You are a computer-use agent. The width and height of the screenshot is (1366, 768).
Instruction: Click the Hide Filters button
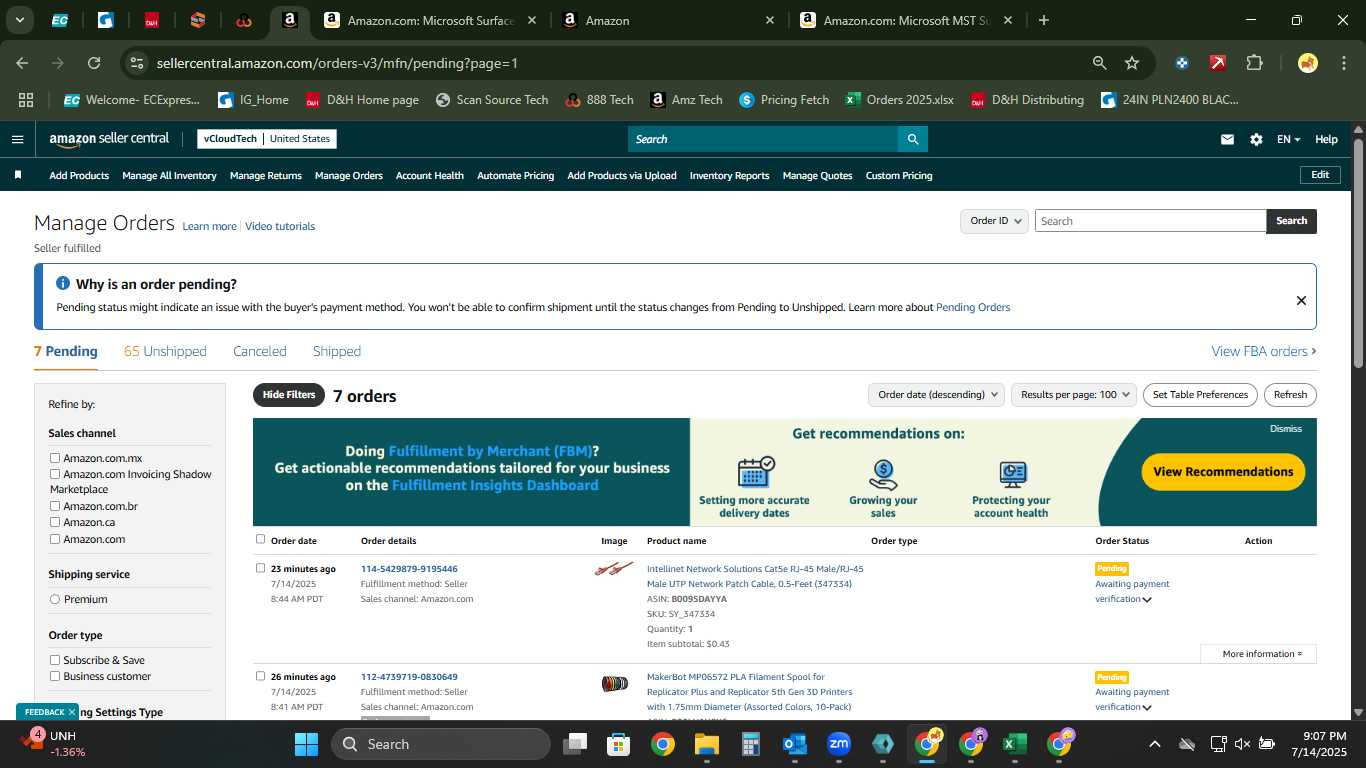click(289, 395)
